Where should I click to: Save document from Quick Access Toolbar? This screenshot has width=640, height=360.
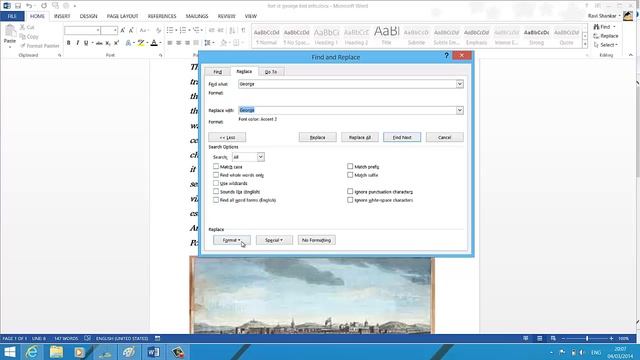click(x=18, y=6)
